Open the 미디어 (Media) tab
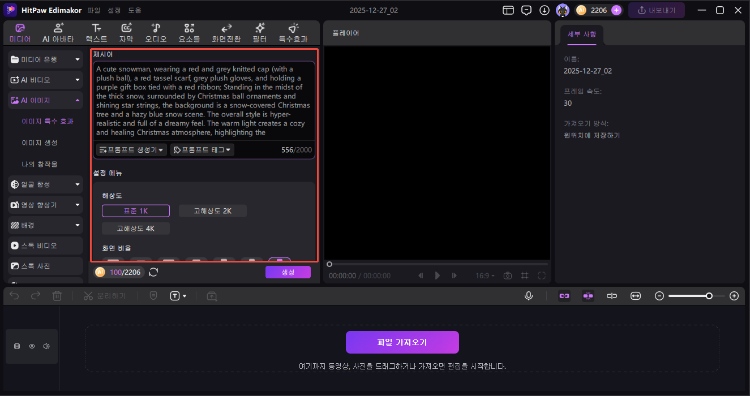The width and height of the screenshot is (750, 396). tap(20, 33)
